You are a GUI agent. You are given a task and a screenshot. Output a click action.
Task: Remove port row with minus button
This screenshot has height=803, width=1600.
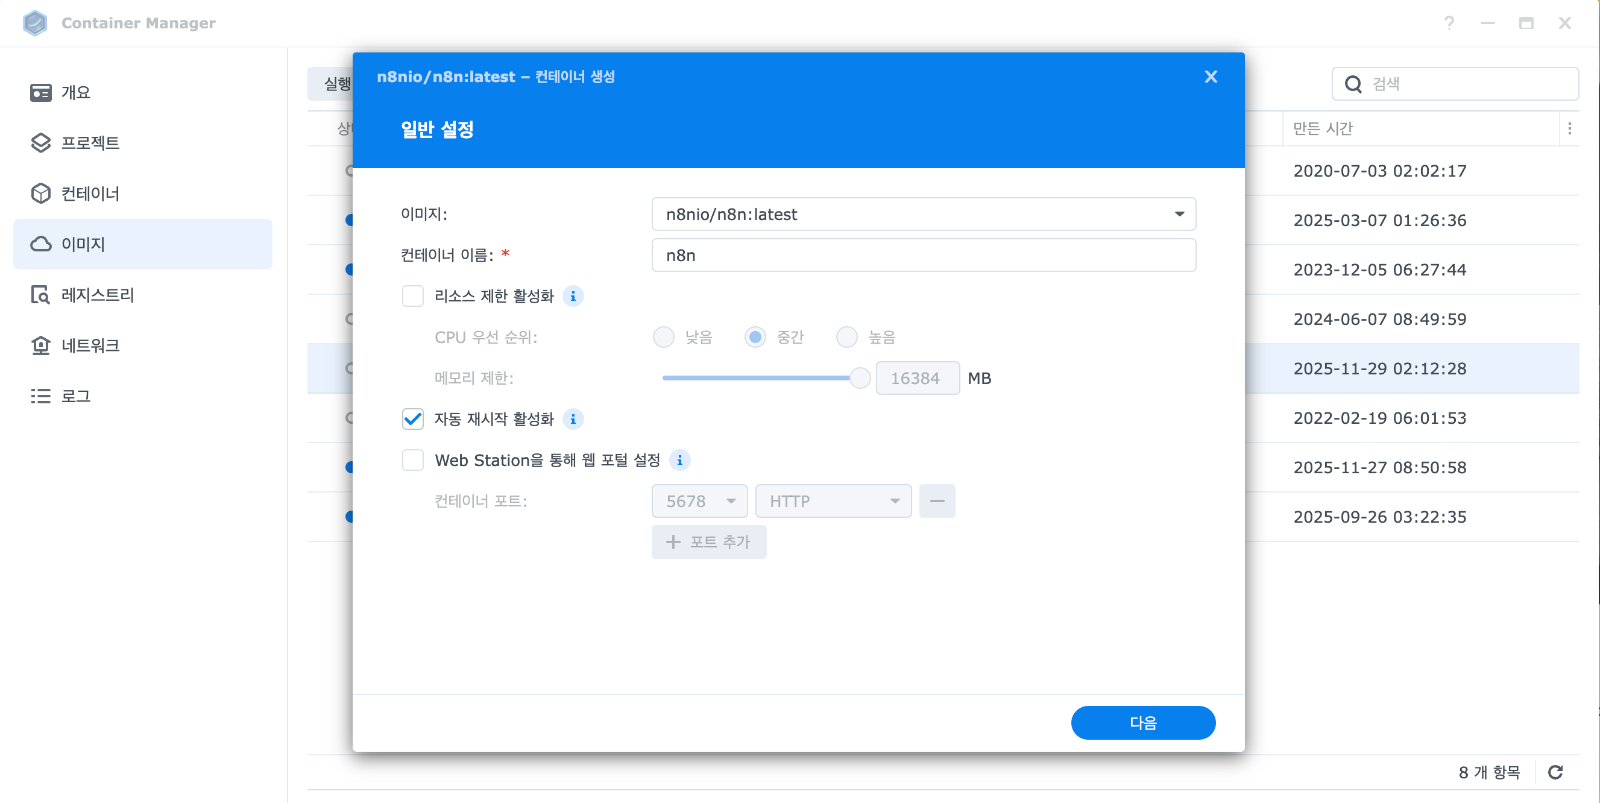(937, 501)
